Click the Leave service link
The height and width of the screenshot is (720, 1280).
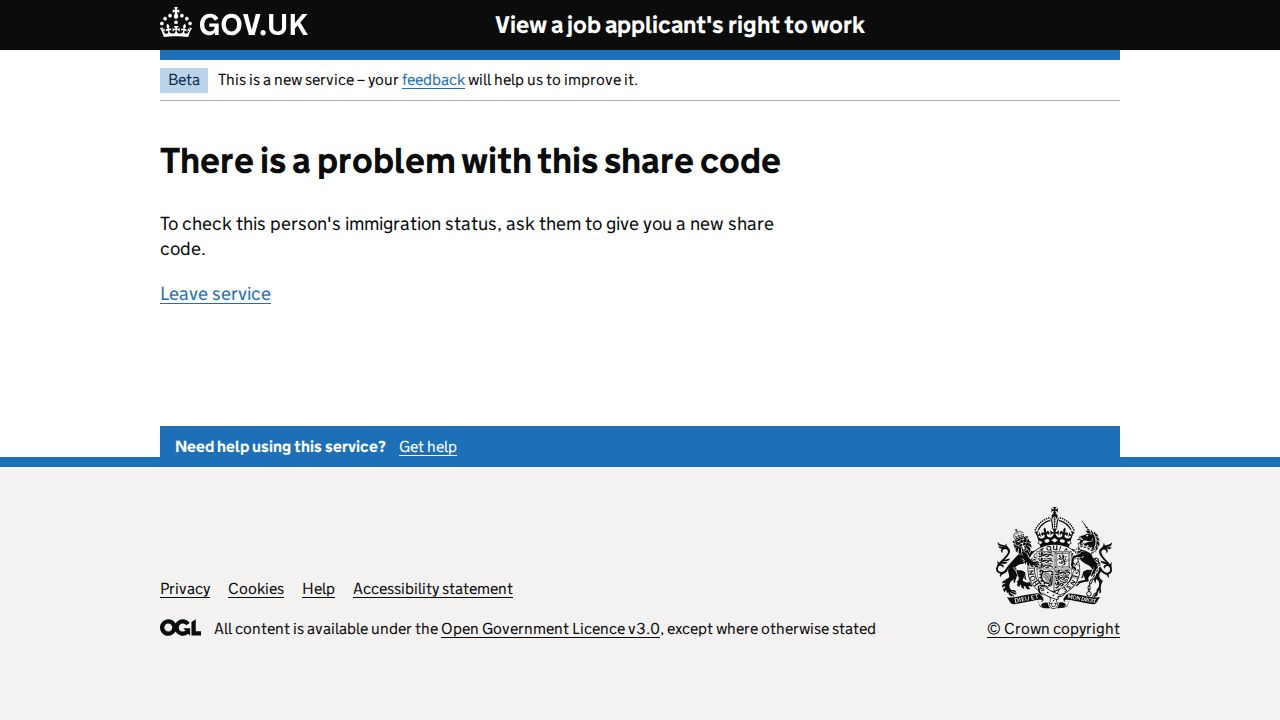pos(215,294)
